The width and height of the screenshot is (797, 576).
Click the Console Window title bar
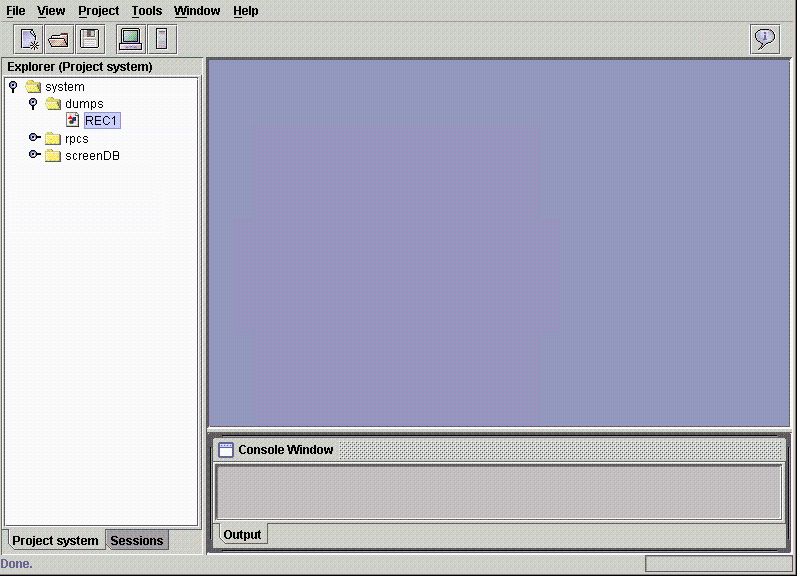pyautogui.click(x=499, y=450)
